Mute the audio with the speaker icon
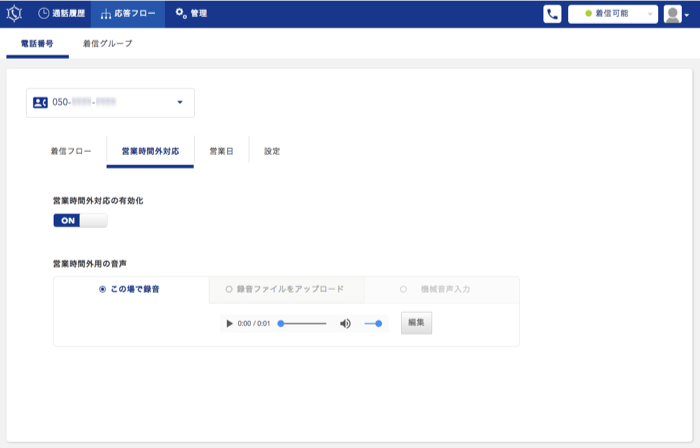This screenshot has width=700, height=448. coord(345,324)
